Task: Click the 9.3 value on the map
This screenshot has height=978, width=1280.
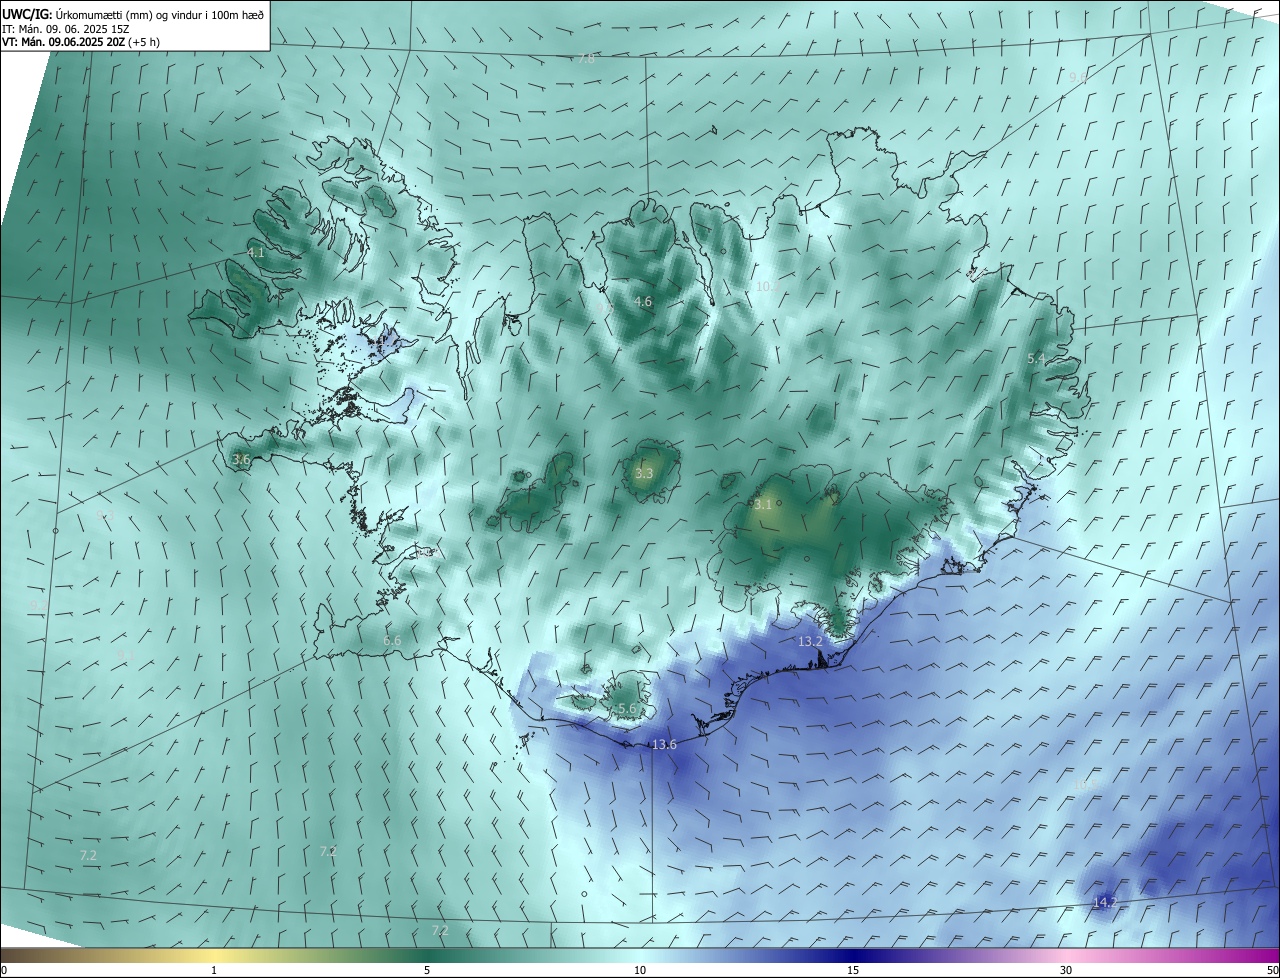Action: [106, 515]
